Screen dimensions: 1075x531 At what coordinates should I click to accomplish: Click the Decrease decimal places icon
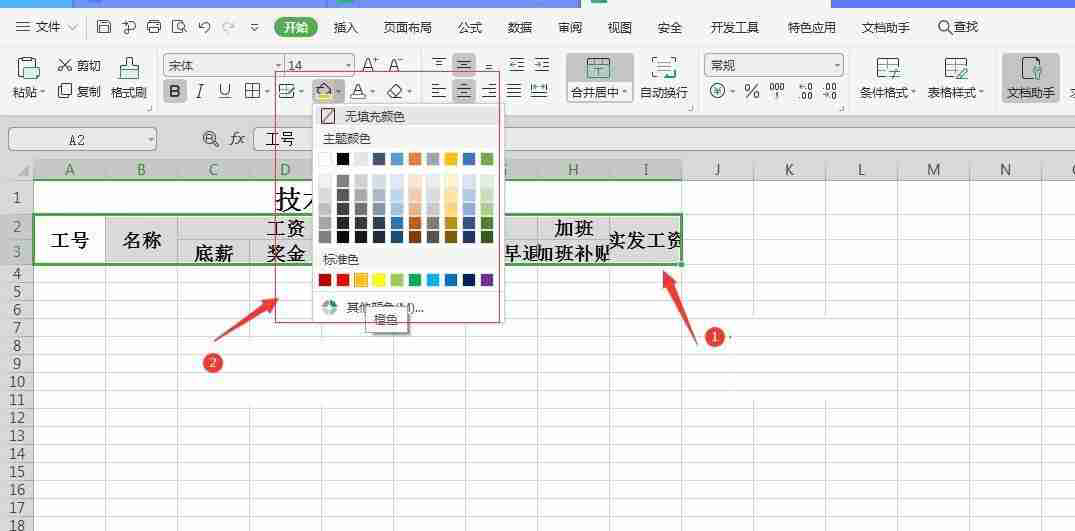click(x=830, y=91)
